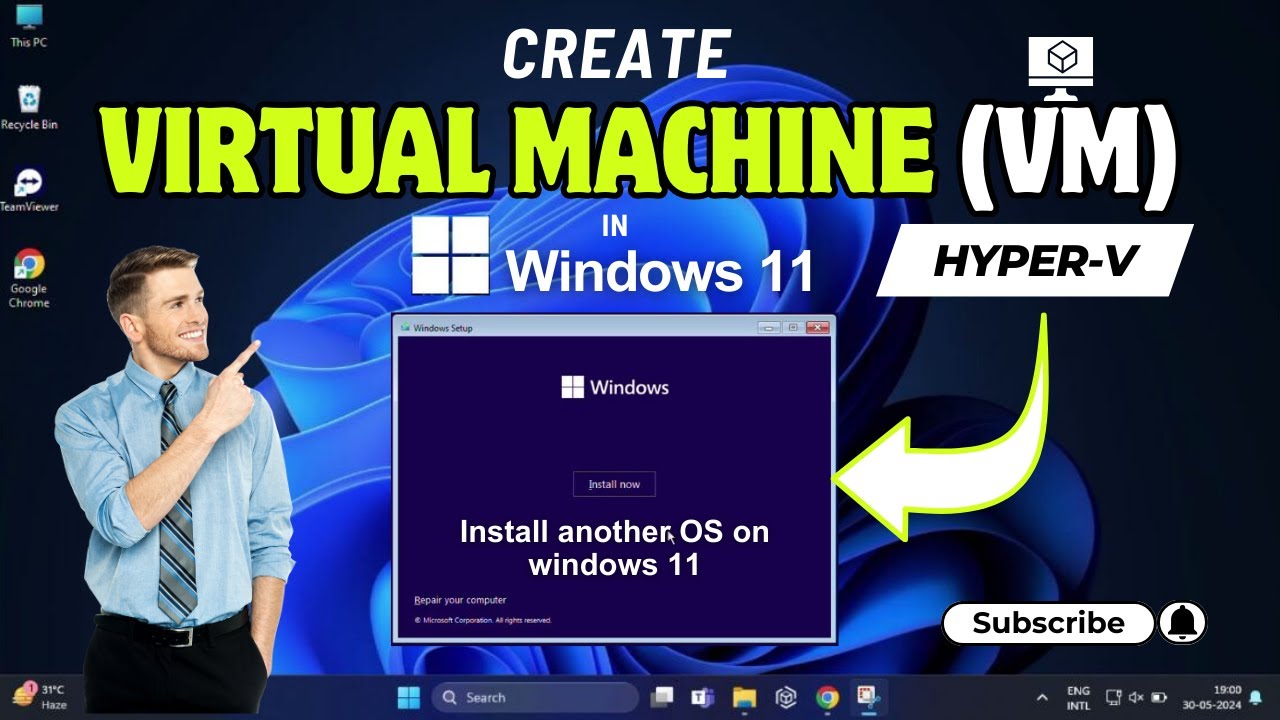Open the cube-shaped app icon on the taskbar
The width and height of the screenshot is (1280, 720).
click(785, 697)
